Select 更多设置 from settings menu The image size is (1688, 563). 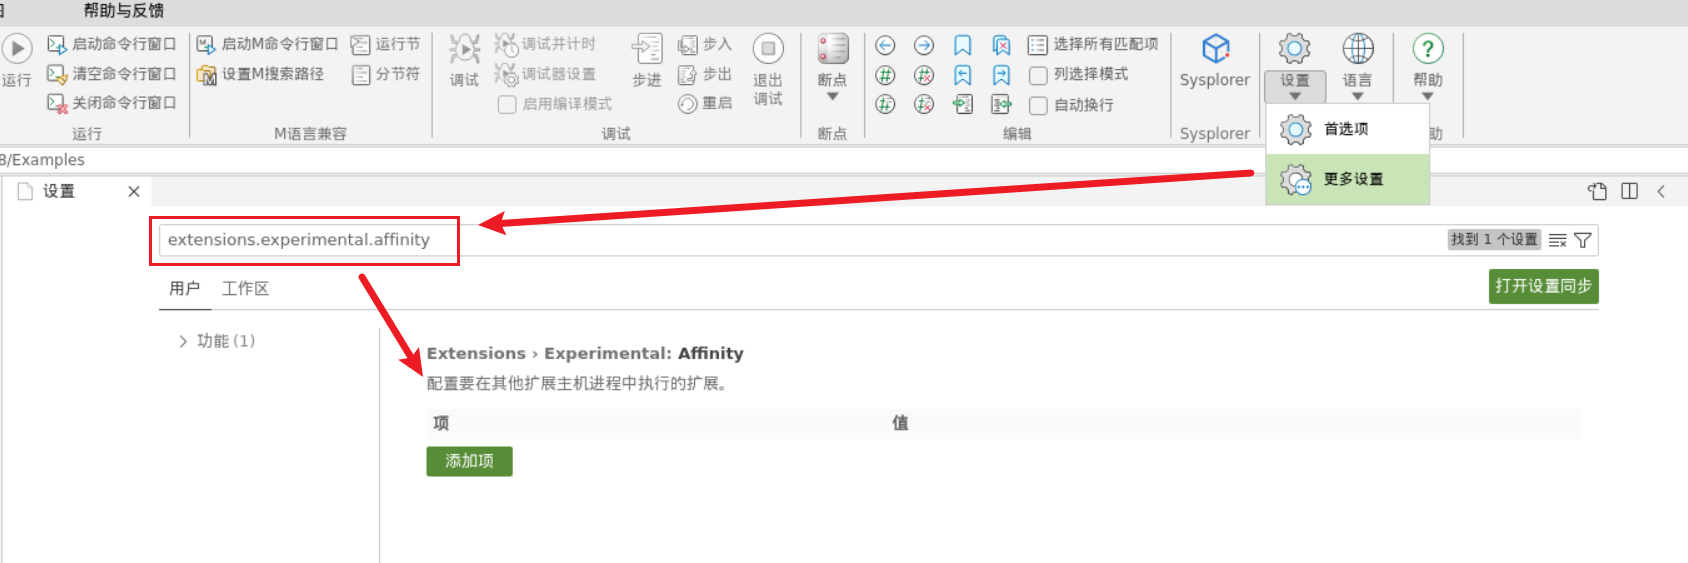click(1352, 179)
